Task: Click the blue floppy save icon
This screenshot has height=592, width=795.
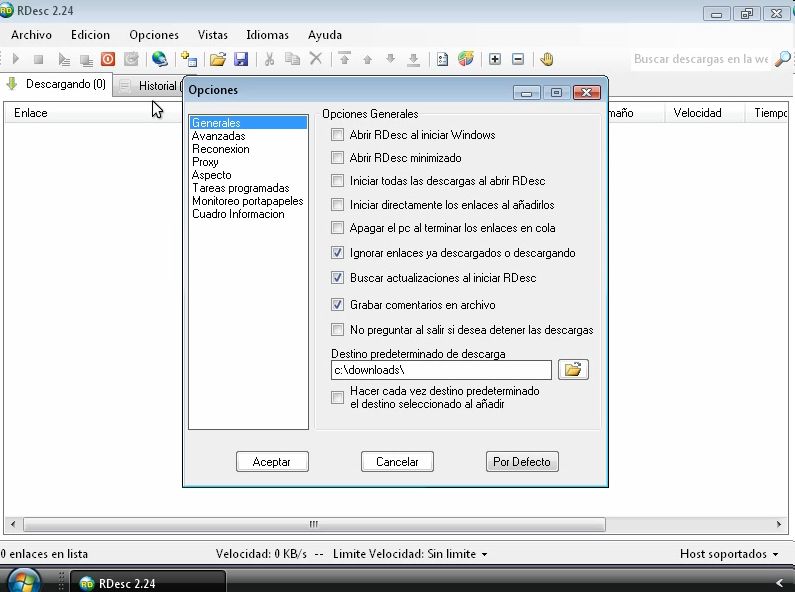Action: [x=241, y=59]
